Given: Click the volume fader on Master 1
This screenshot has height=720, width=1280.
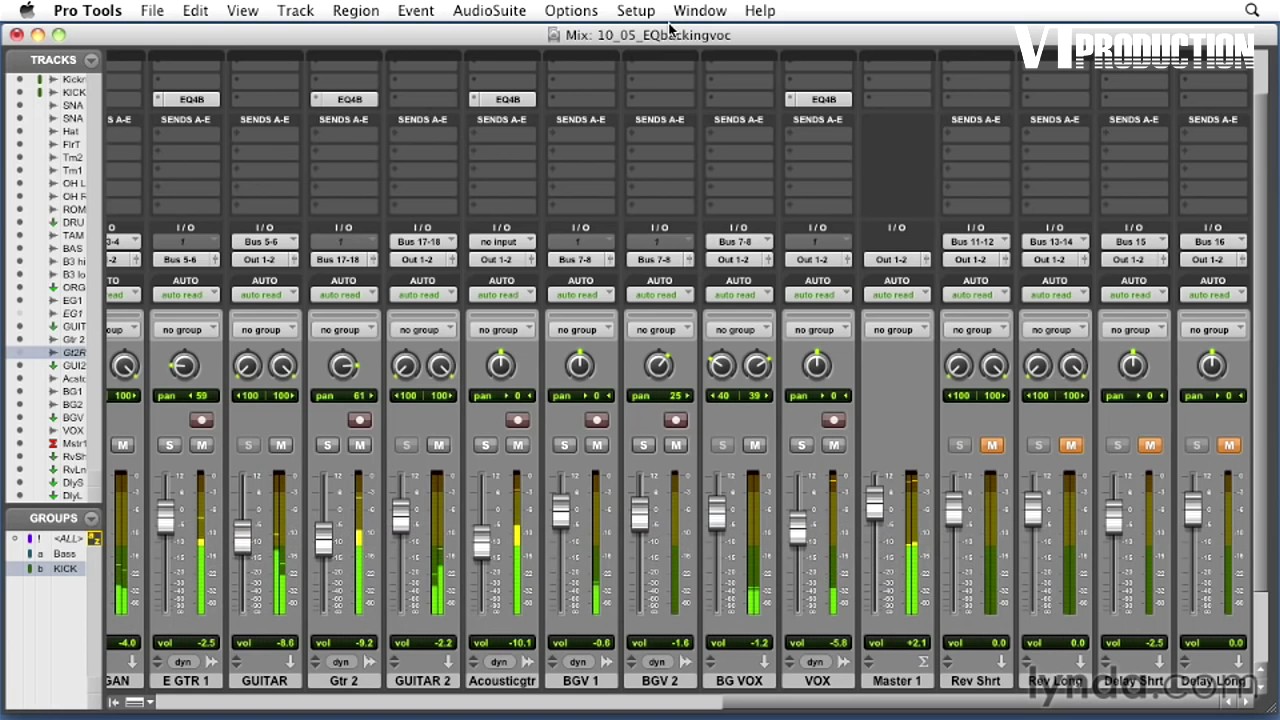Looking at the screenshot, I should (x=875, y=503).
